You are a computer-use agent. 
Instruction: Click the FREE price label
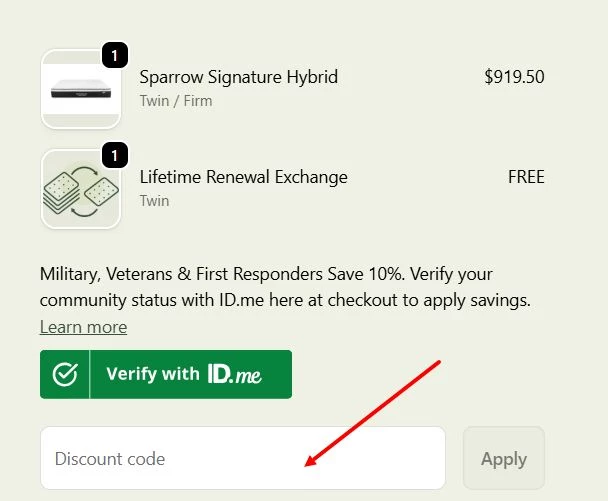(526, 177)
